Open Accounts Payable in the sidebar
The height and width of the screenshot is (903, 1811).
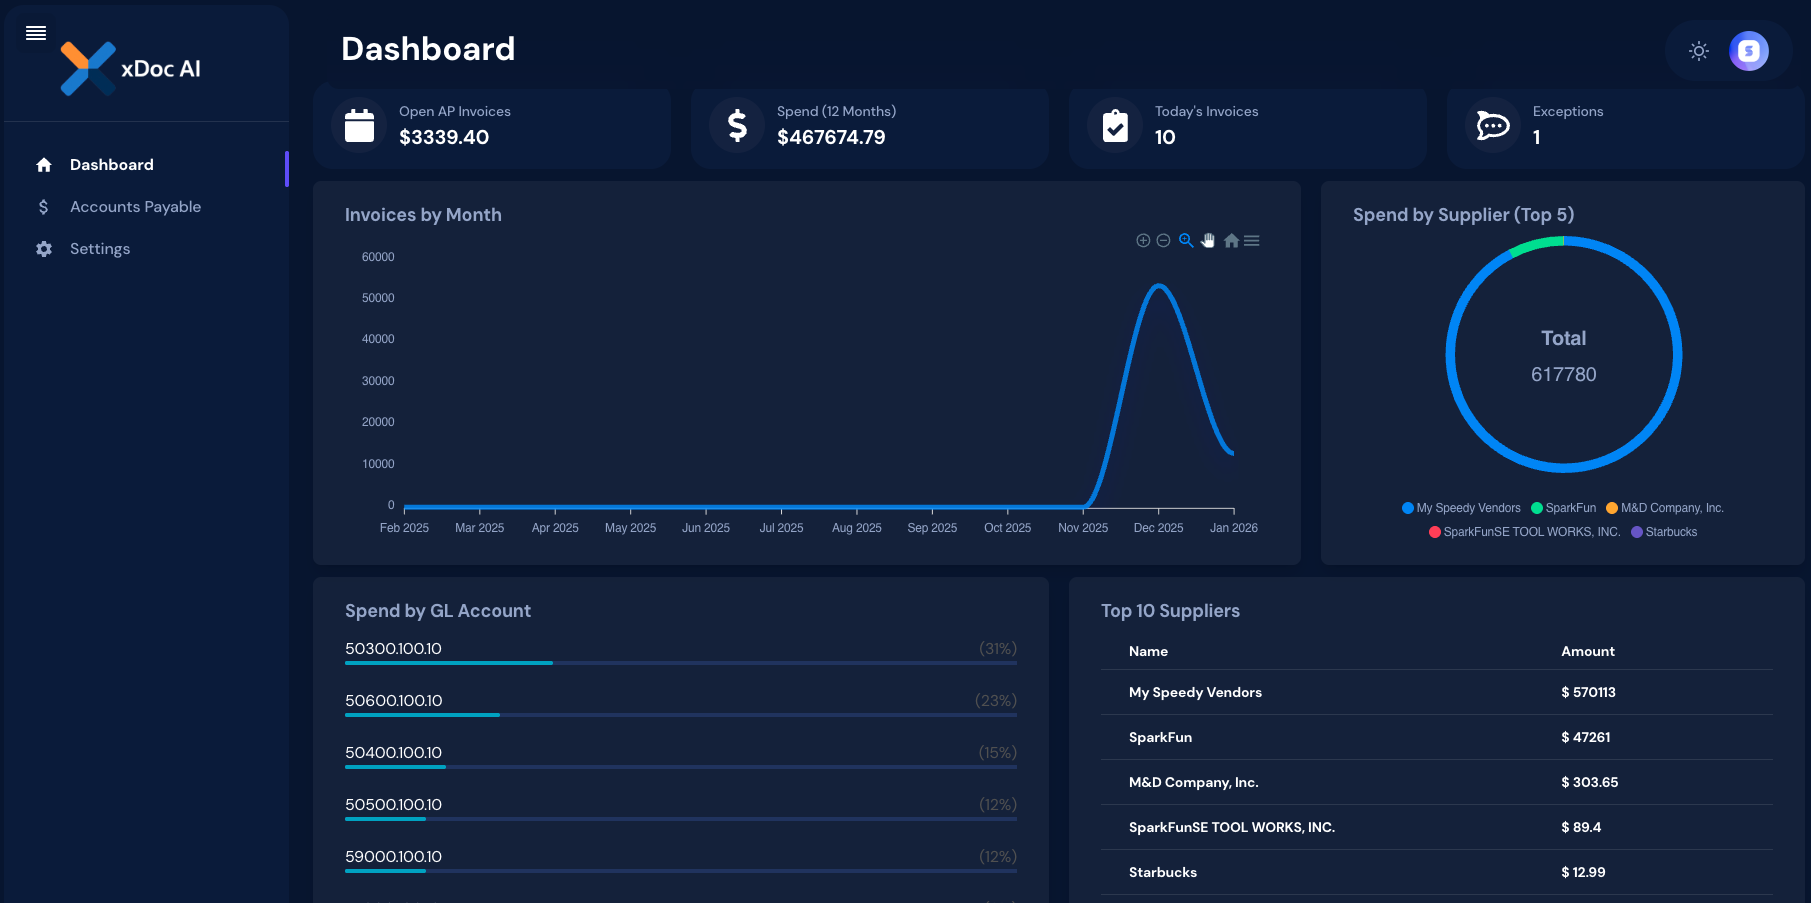pyautogui.click(x=135, y=207)
